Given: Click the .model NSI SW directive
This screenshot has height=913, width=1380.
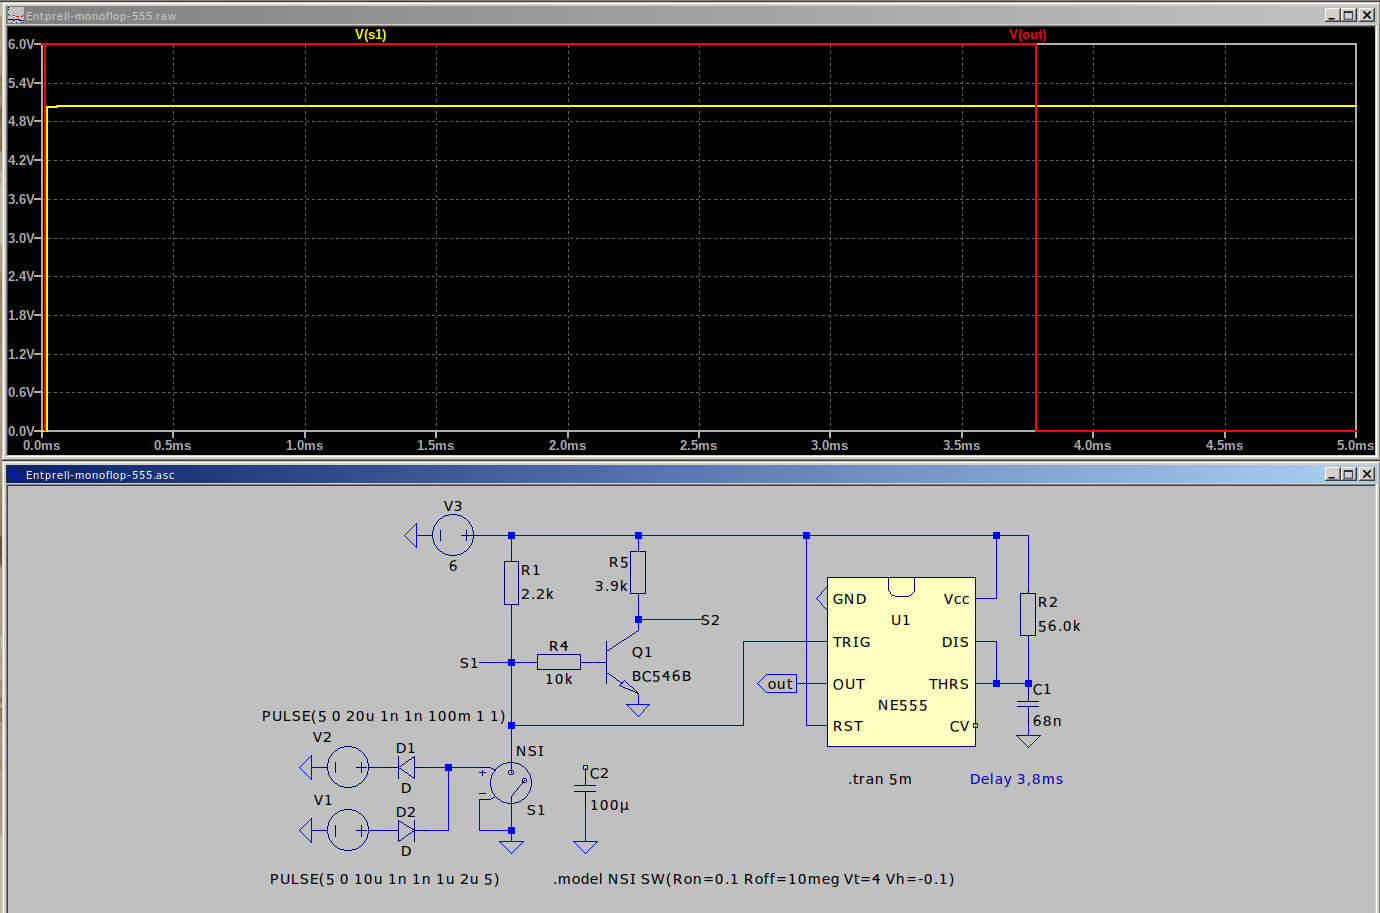Looking at the screenshot, I should point(753,879).
